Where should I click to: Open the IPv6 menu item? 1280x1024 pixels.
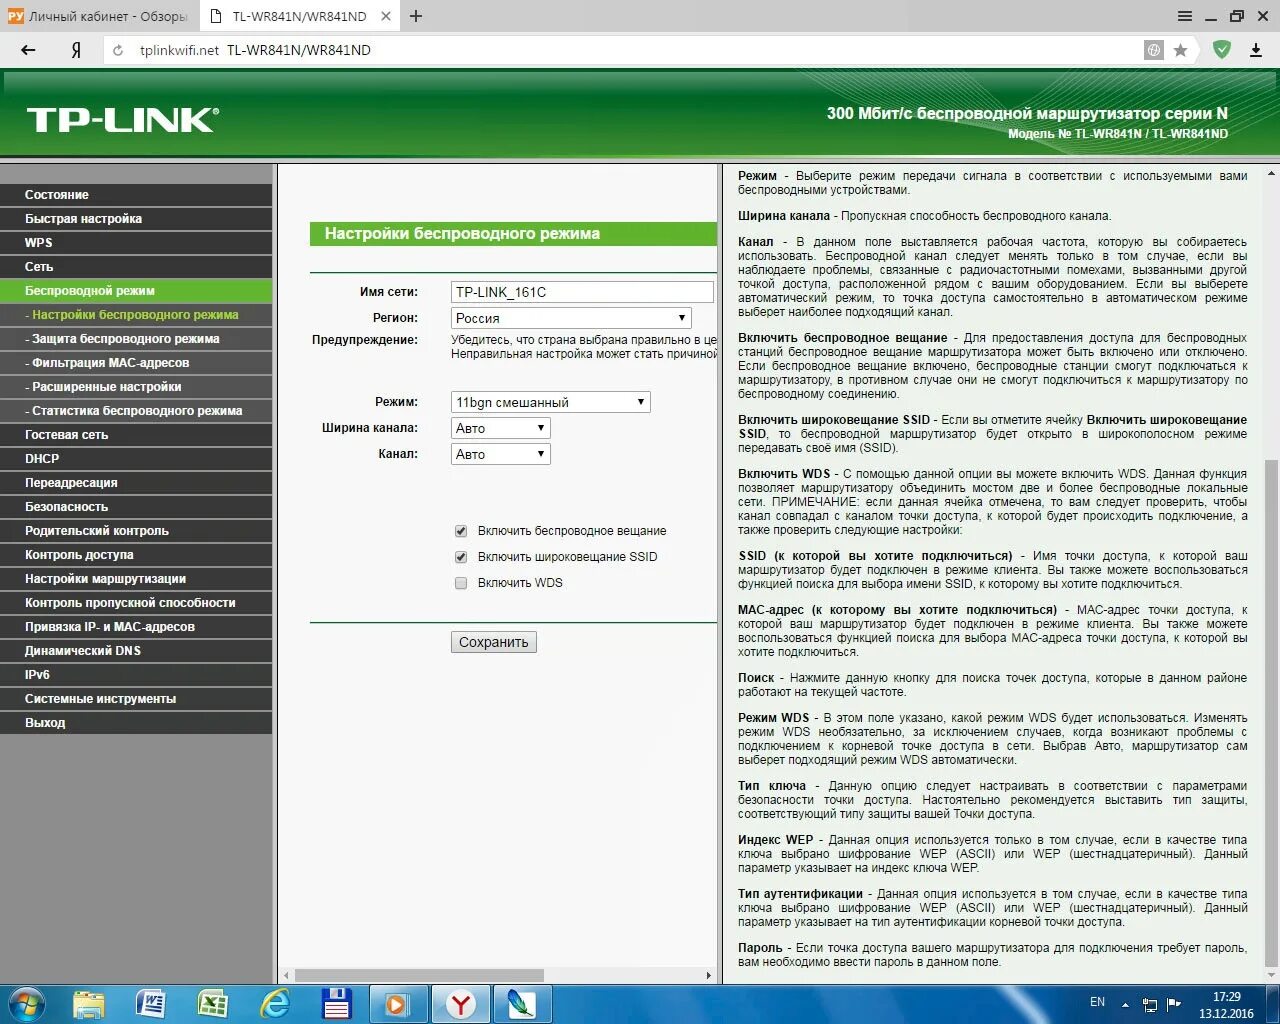point(136,675)
